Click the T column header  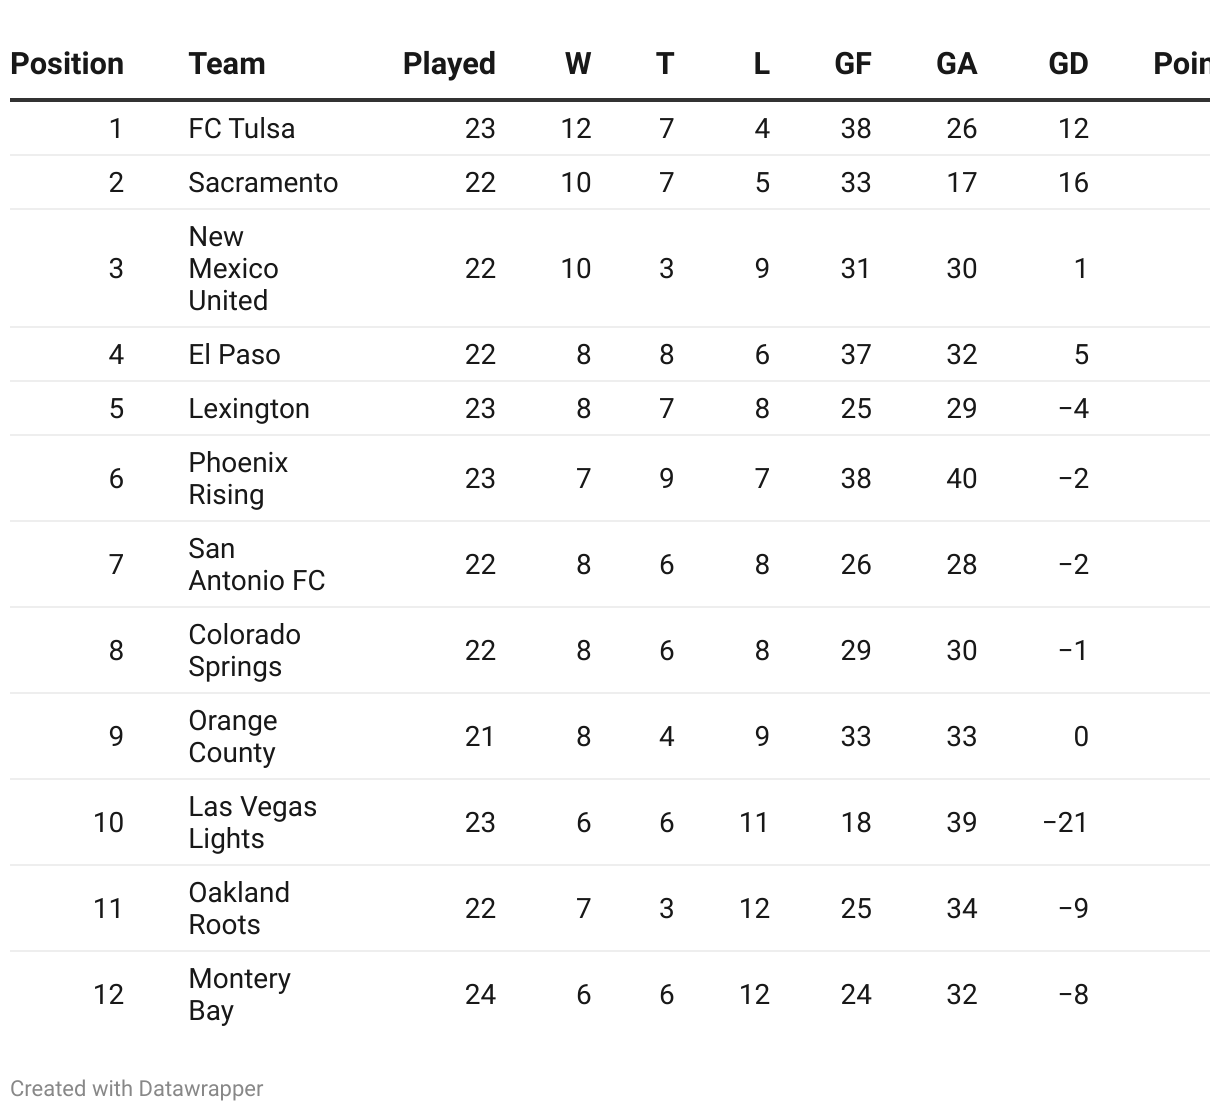pyautogui.click(x=665, y=64)
